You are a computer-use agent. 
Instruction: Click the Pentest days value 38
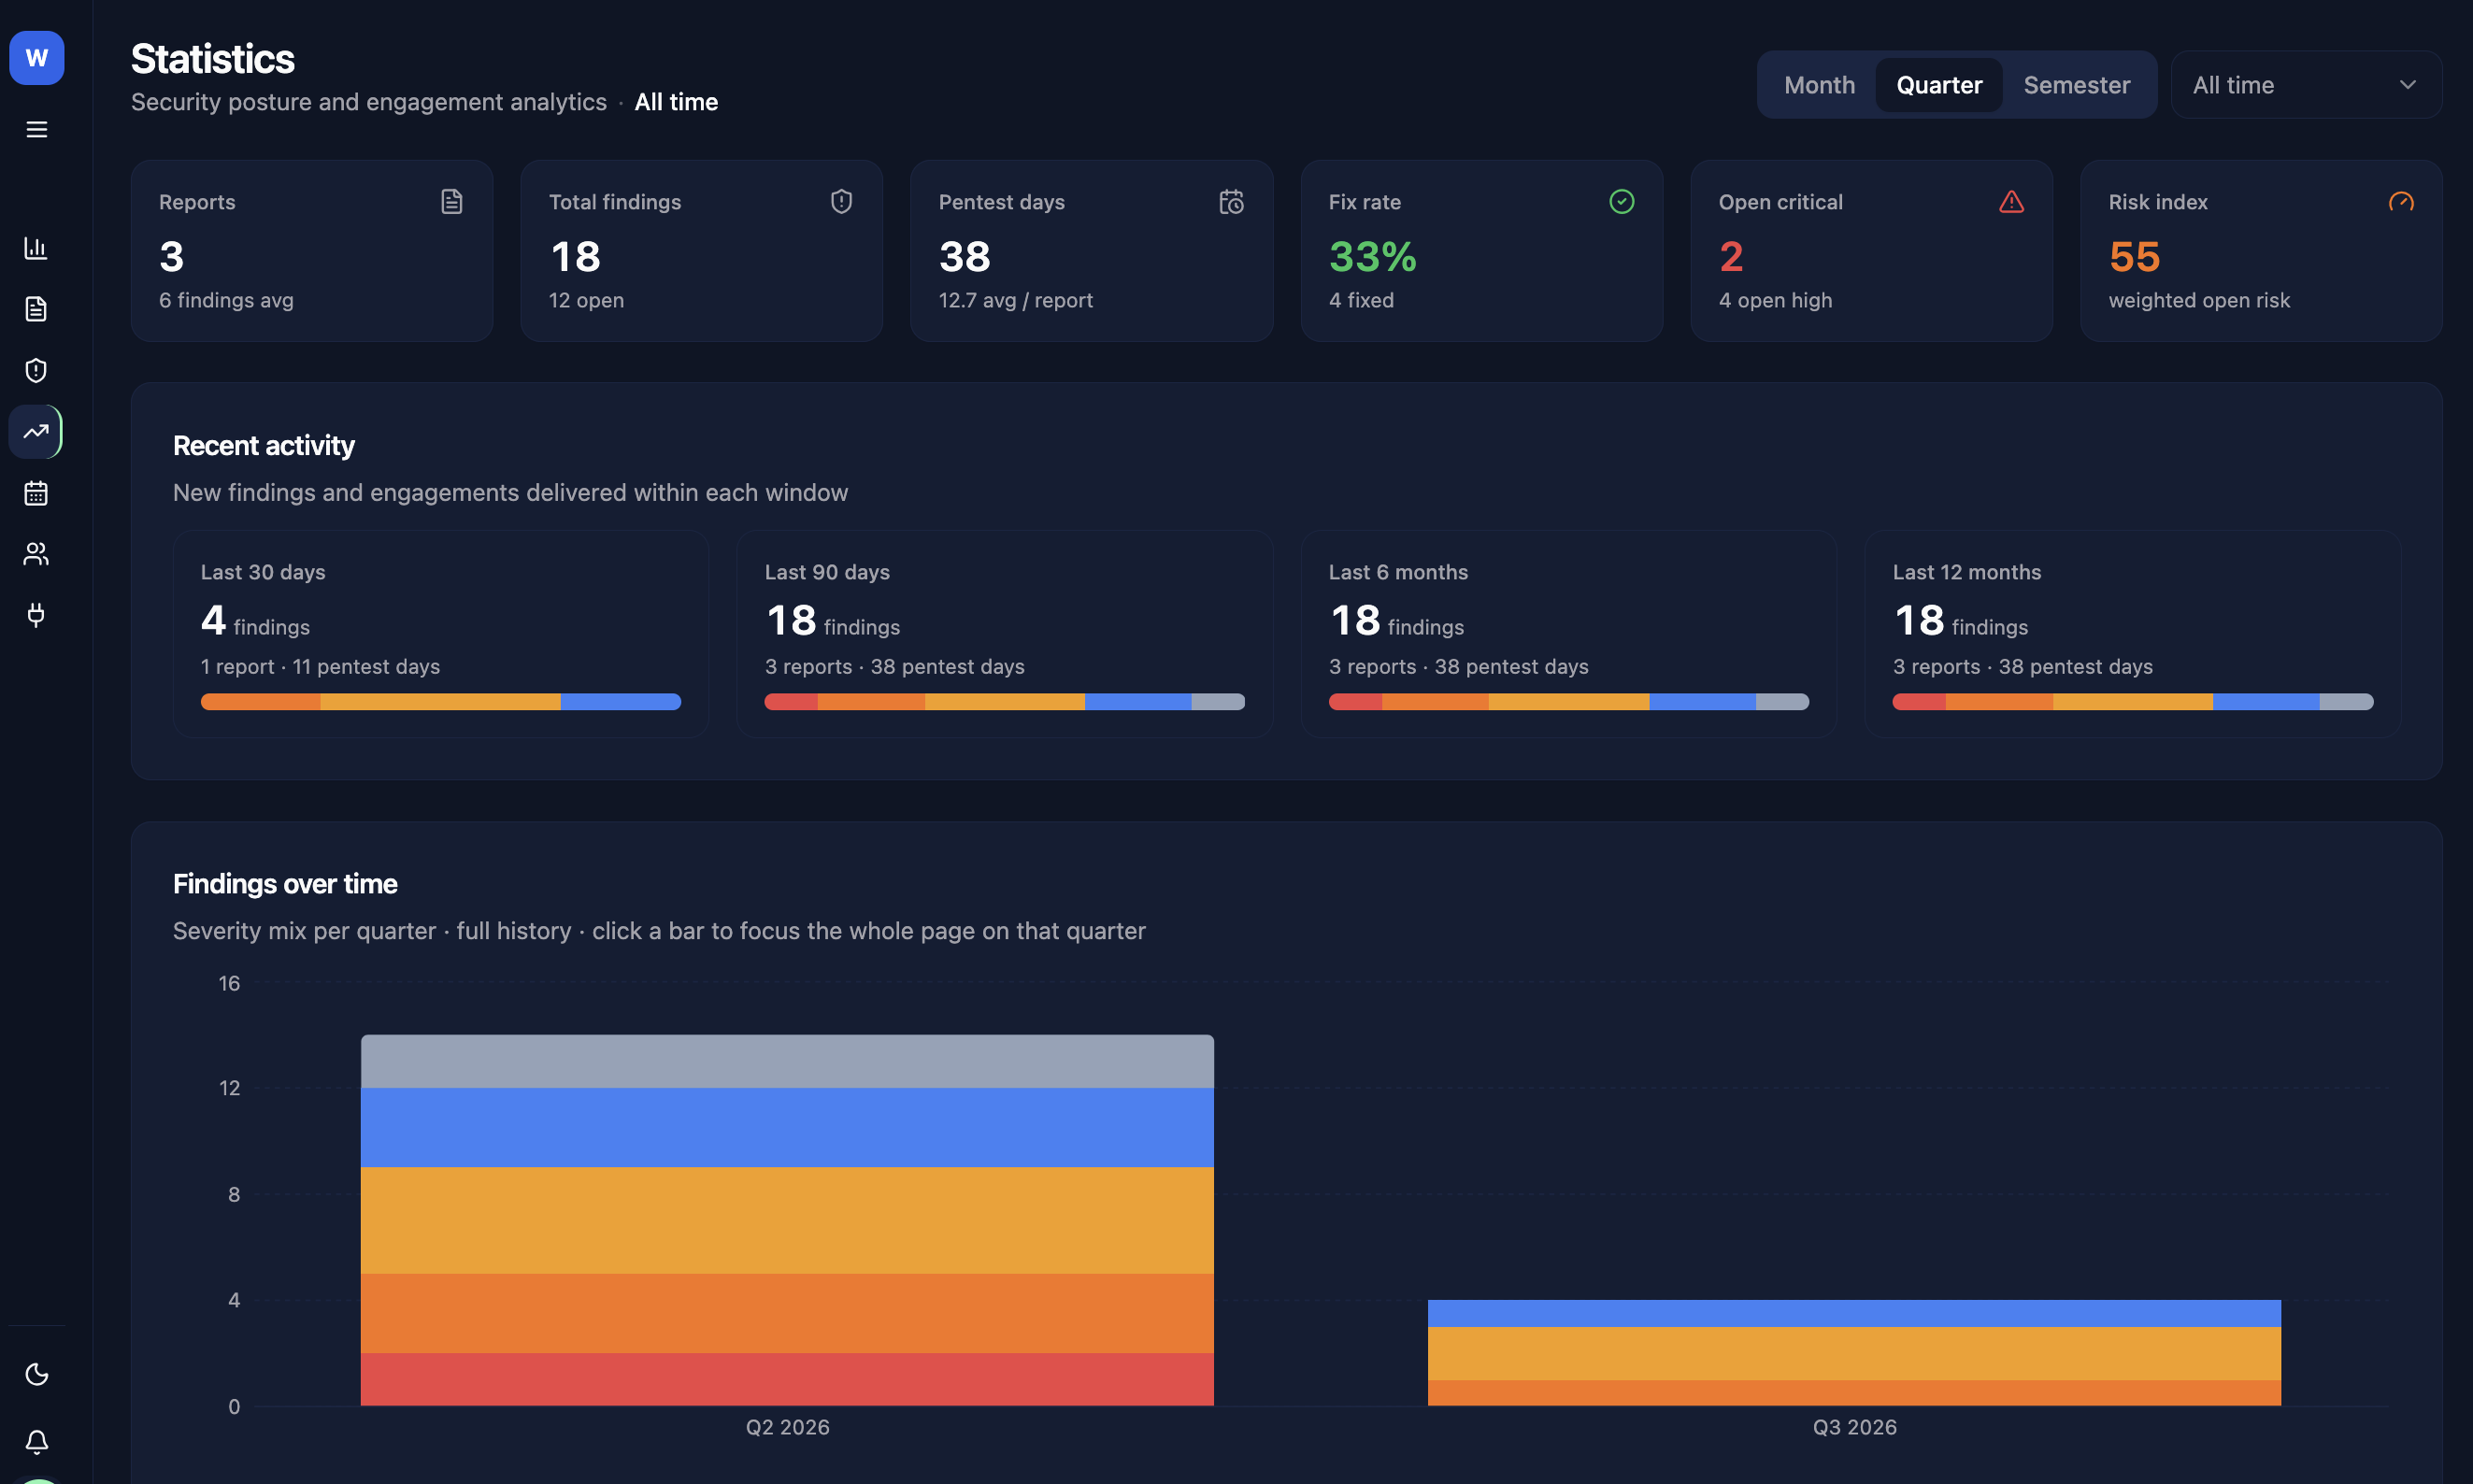(x=965, y=257)
